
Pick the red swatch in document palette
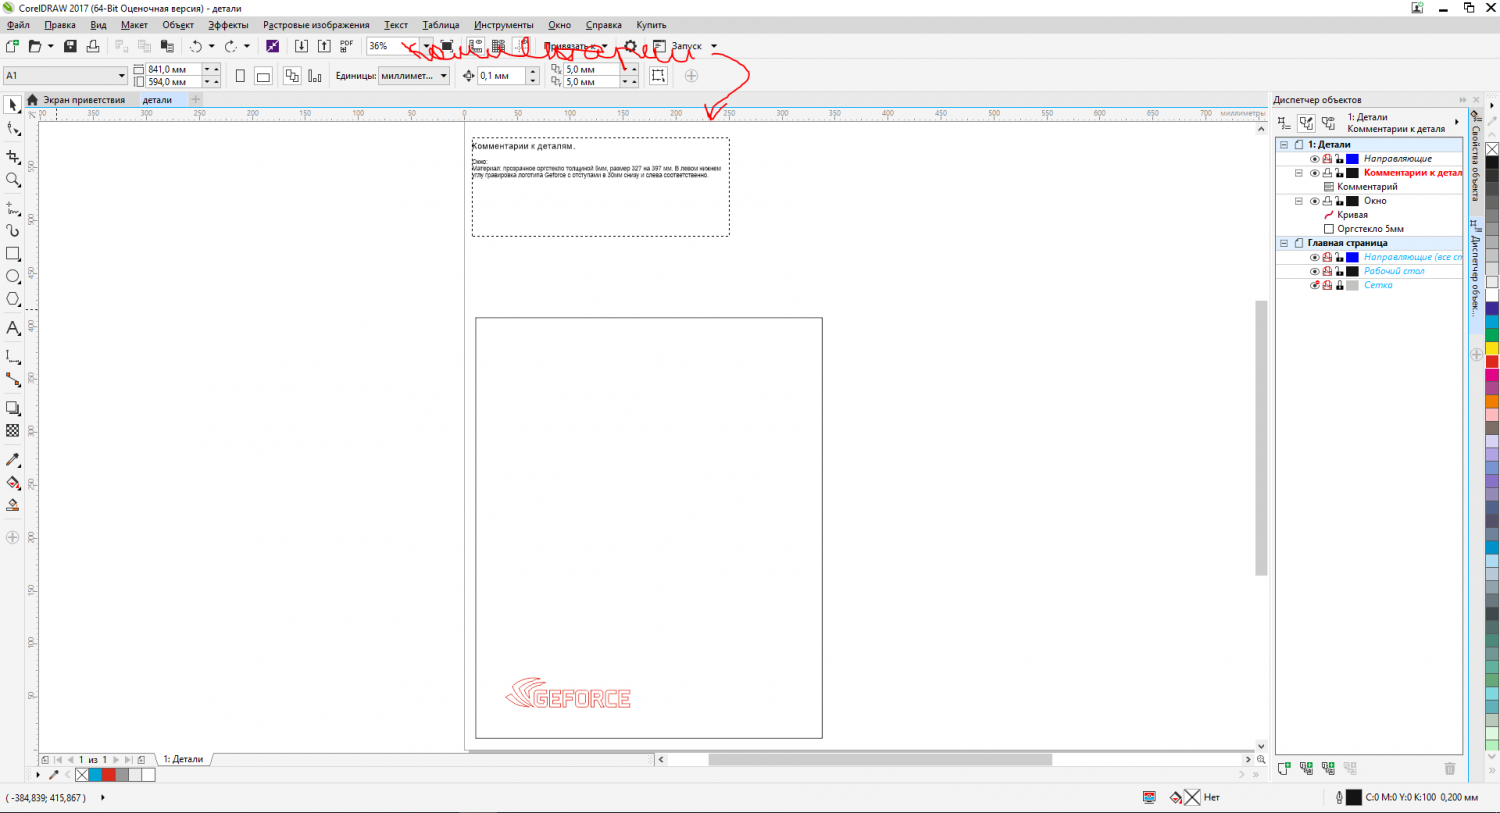pos(109,775)
